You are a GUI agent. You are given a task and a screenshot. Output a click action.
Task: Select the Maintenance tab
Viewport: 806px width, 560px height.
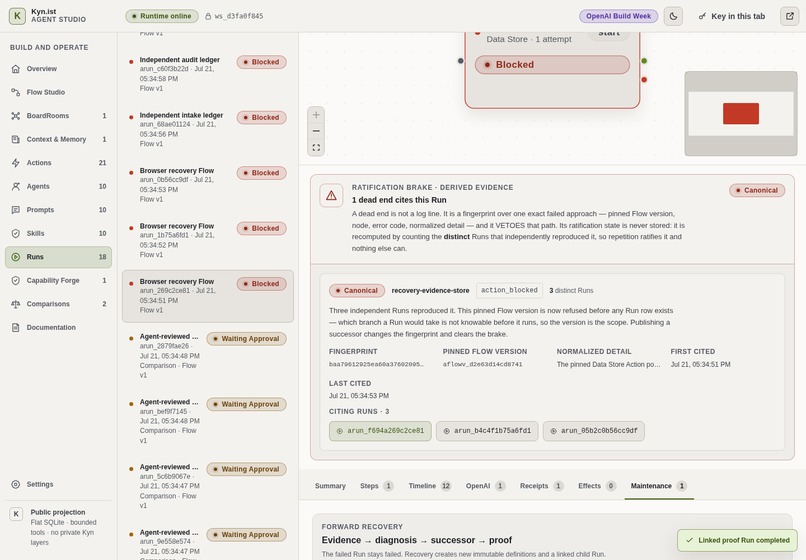pyautogui.click(x=658, y=486)
